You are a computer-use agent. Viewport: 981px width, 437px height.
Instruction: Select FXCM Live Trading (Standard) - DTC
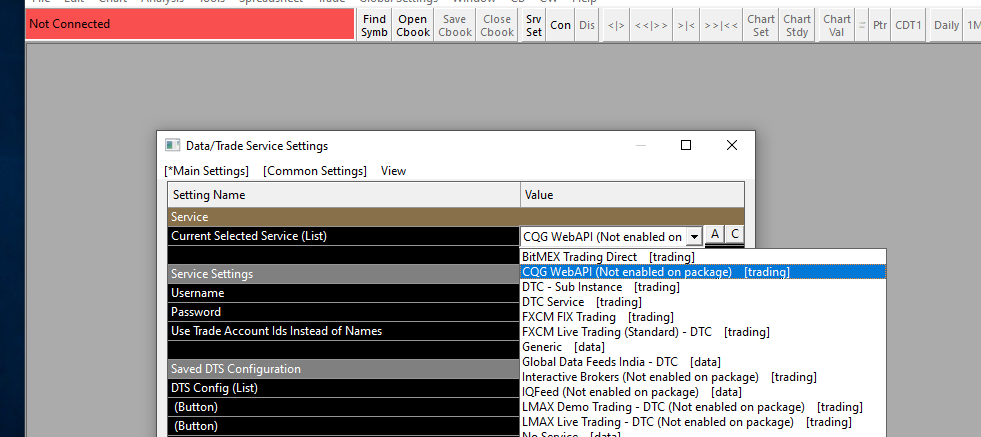click(703, 332)
